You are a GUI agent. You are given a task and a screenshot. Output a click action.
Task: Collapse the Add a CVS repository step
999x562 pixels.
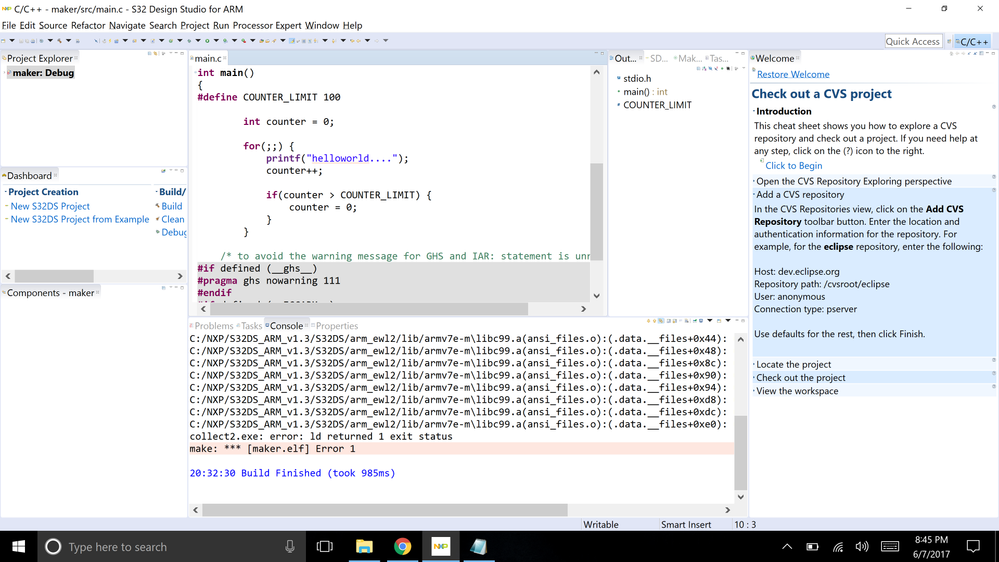[x=754, y=195]
